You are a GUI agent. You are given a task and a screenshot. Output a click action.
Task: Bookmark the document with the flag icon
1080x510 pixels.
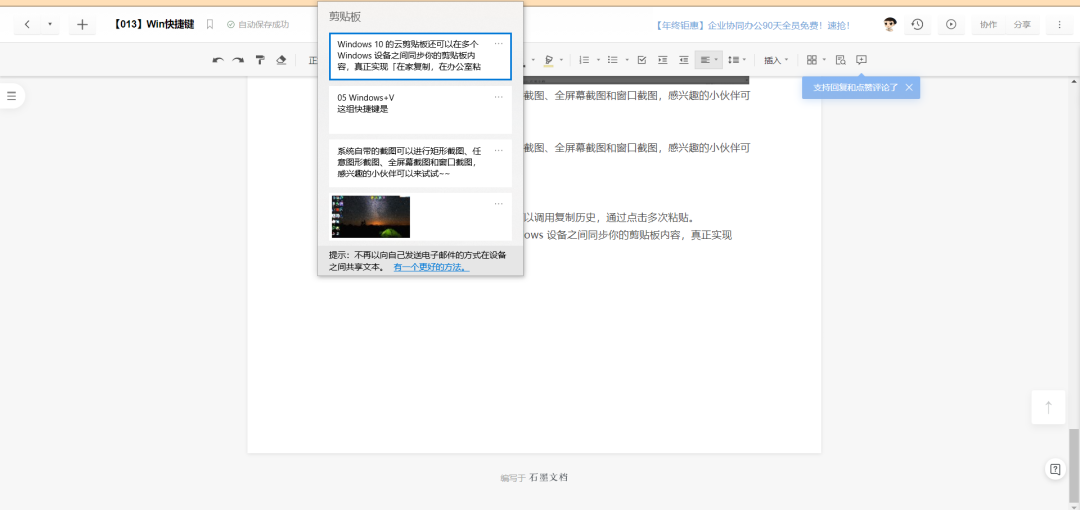(210, 25)
